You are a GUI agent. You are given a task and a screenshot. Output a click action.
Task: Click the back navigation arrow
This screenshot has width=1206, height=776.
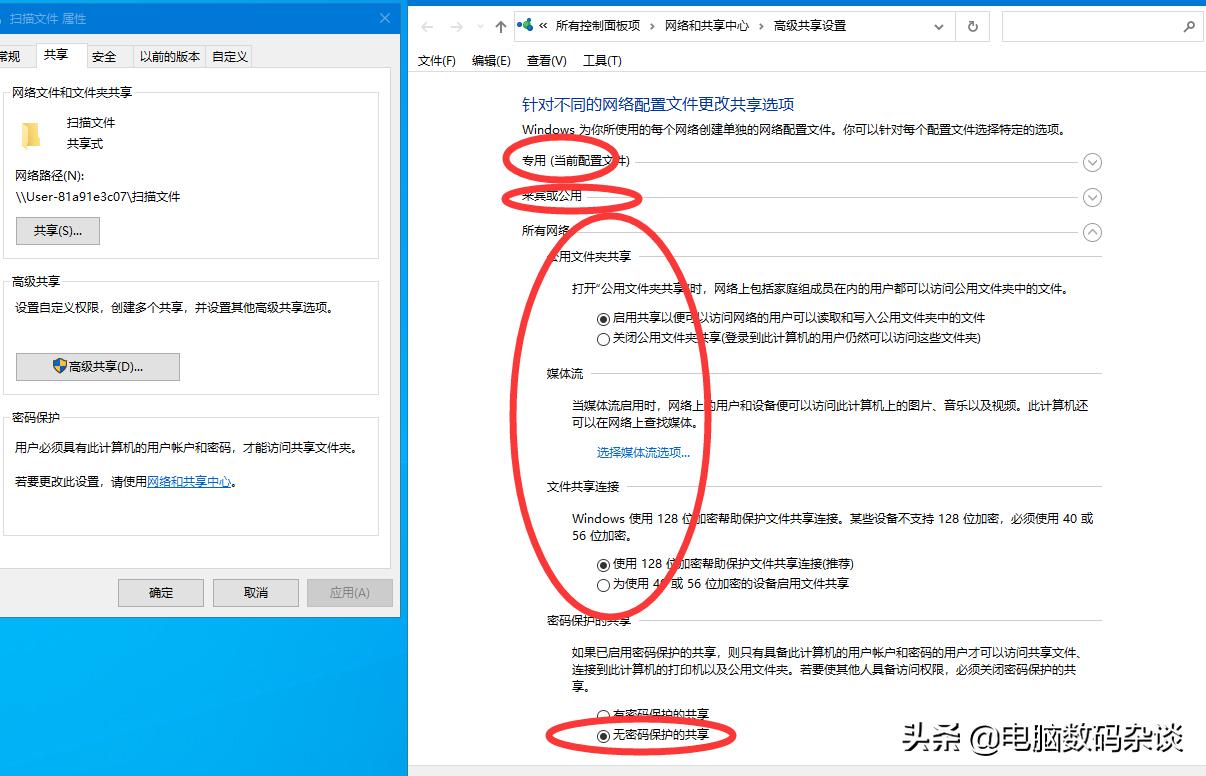(428, 26)
